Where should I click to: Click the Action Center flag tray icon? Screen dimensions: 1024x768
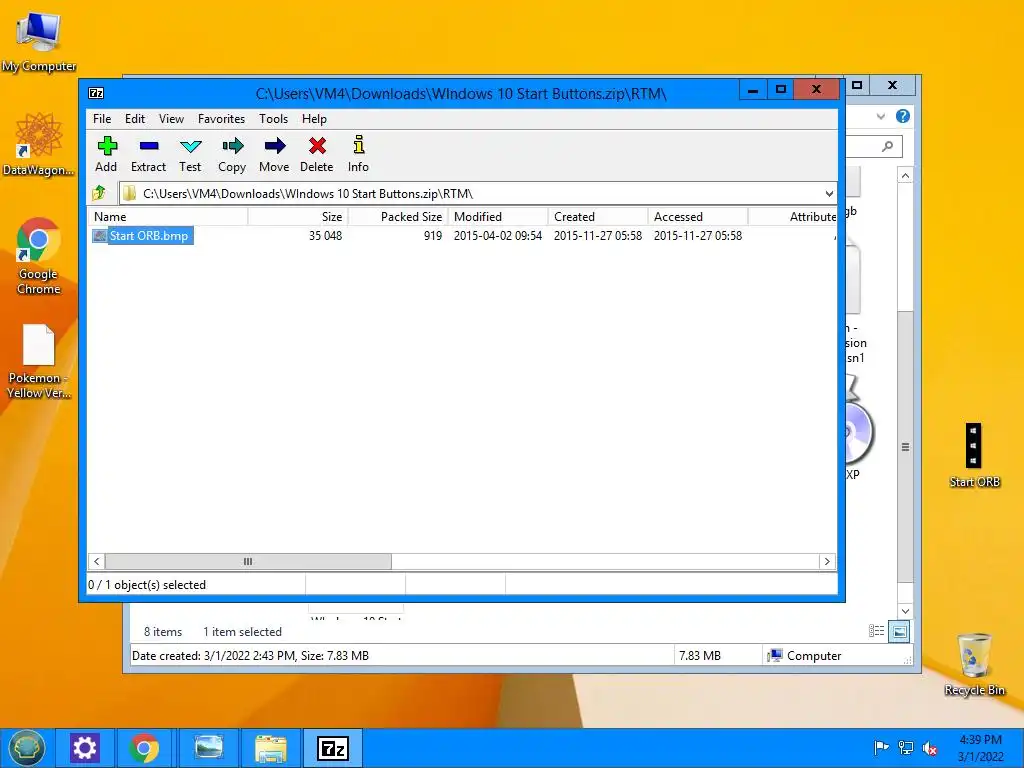pyautogui.click(x=881, y=748)
